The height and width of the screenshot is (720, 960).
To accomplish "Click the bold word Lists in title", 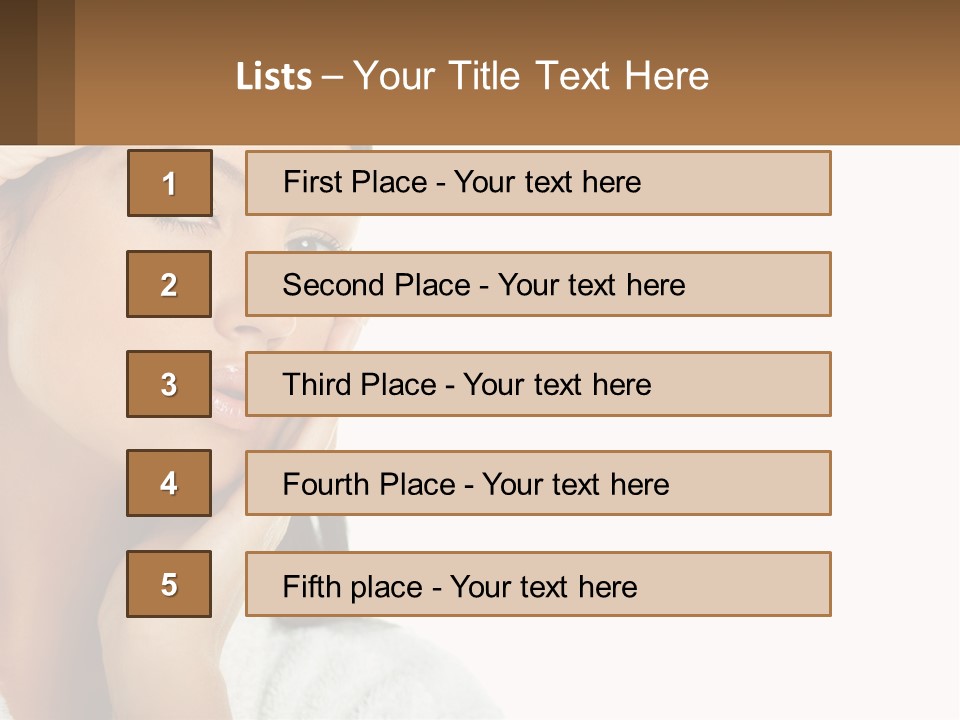I will point(274,77).
